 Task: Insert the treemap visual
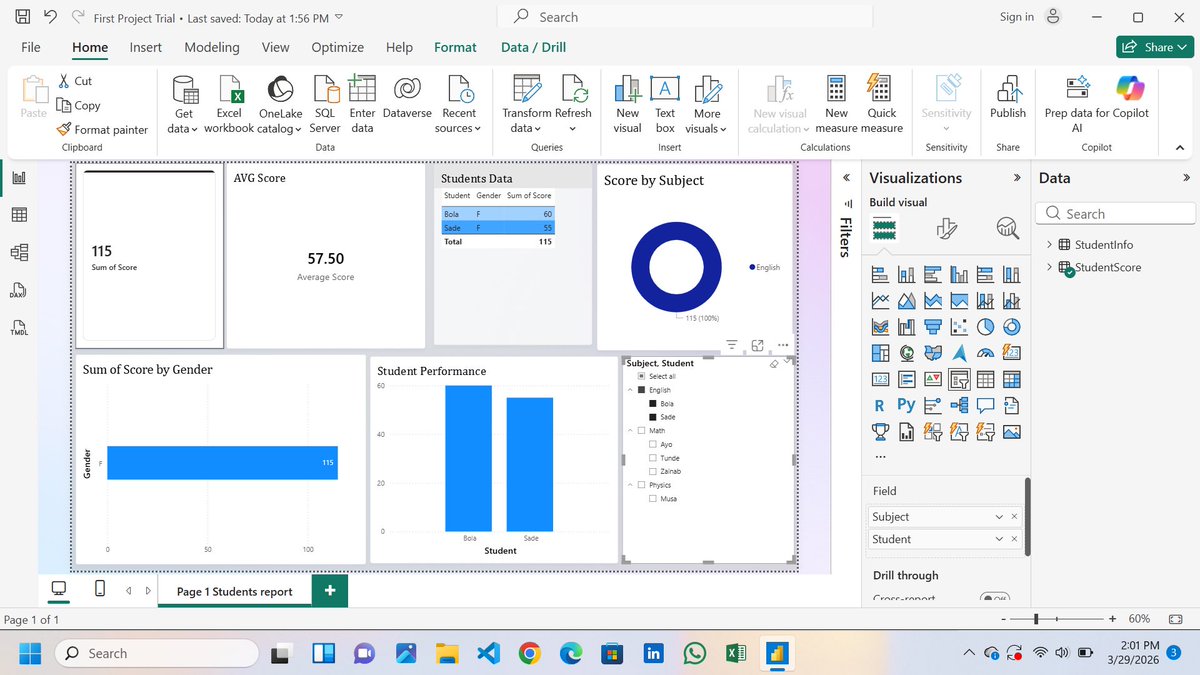[881, 352]
